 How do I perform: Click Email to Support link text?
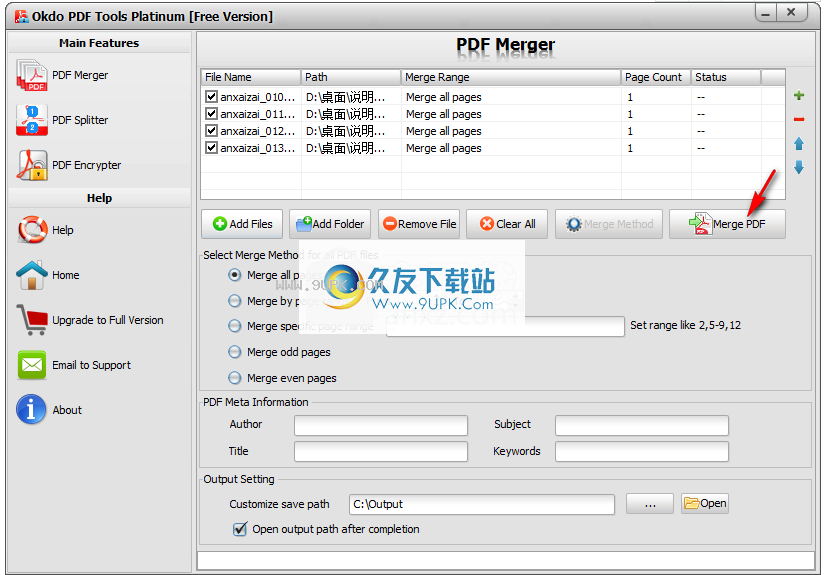click(91, 365)
